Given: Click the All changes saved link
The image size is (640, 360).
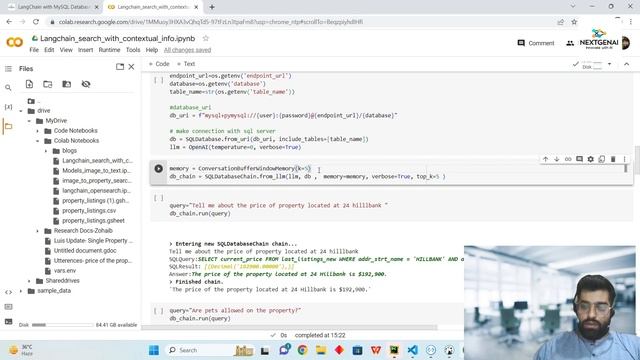Looking at the screenshot, I should point(187,50).
